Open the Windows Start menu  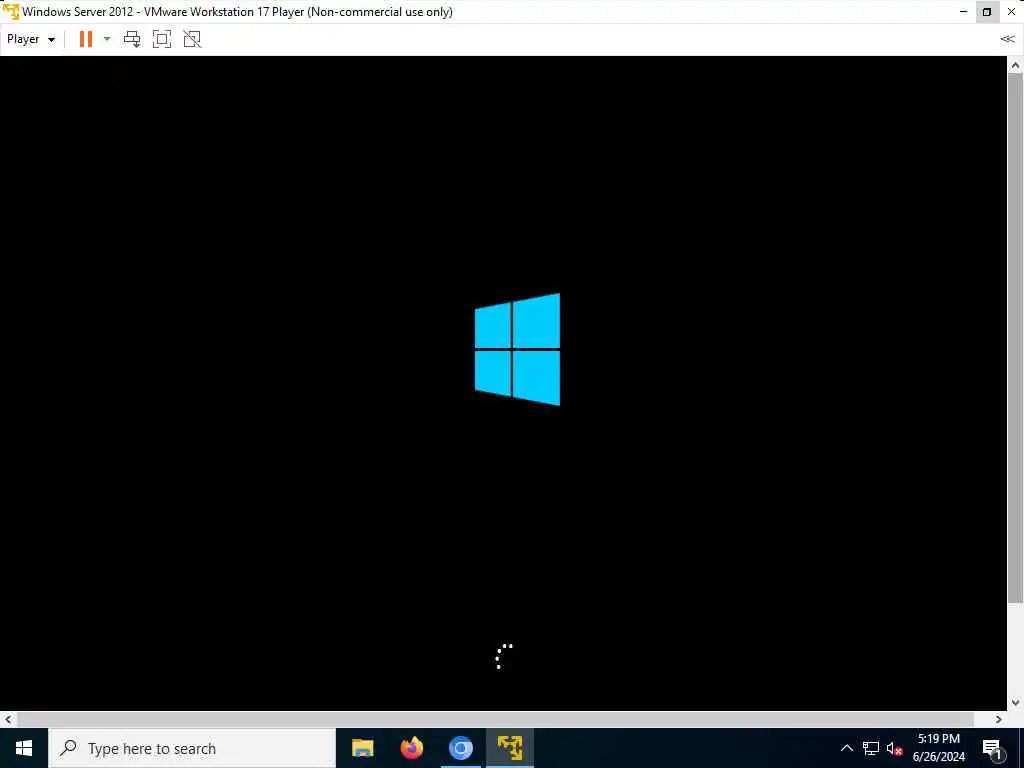click(24, 748)
